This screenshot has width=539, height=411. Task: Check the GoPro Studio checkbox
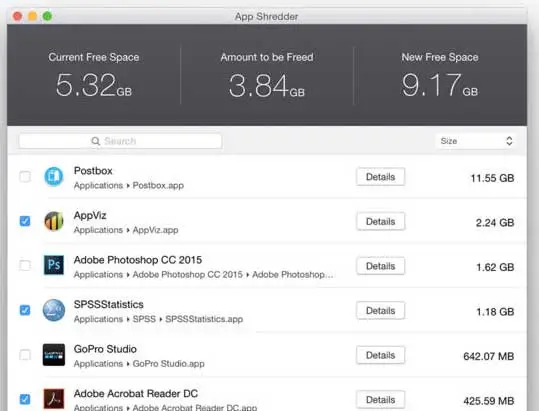25,355
